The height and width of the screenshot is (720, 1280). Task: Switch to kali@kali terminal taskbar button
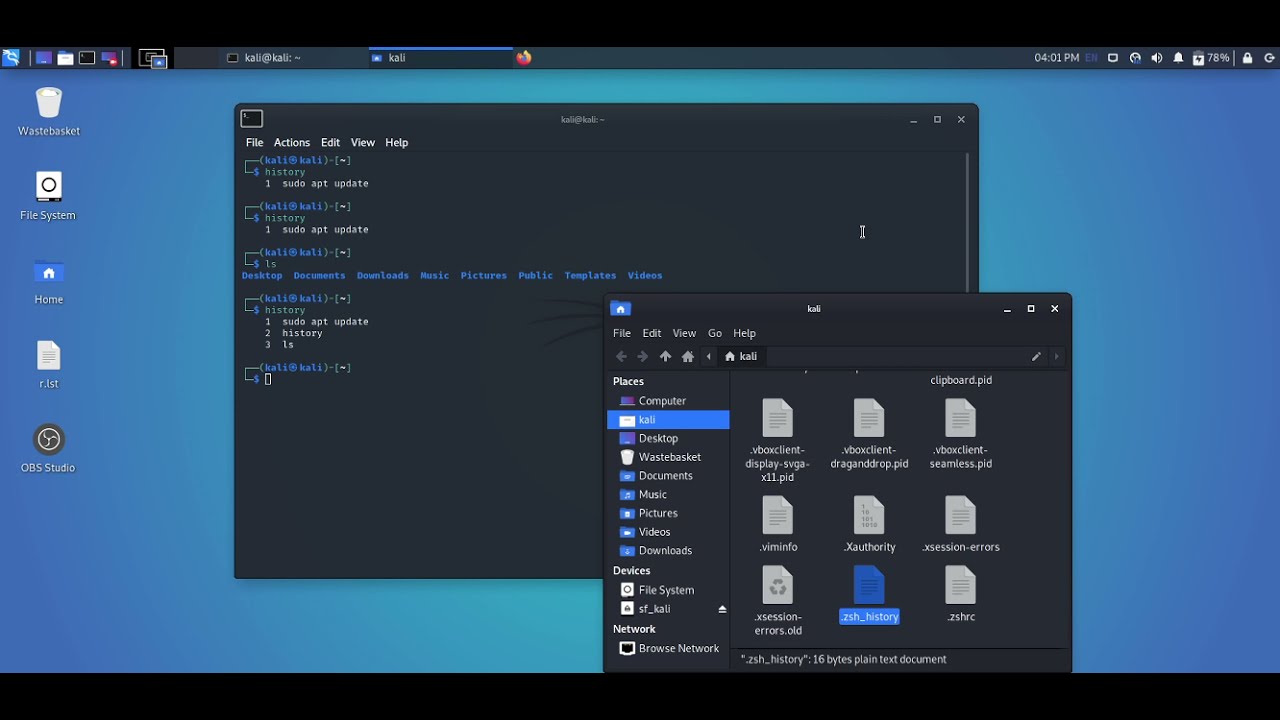coord(270,58)
